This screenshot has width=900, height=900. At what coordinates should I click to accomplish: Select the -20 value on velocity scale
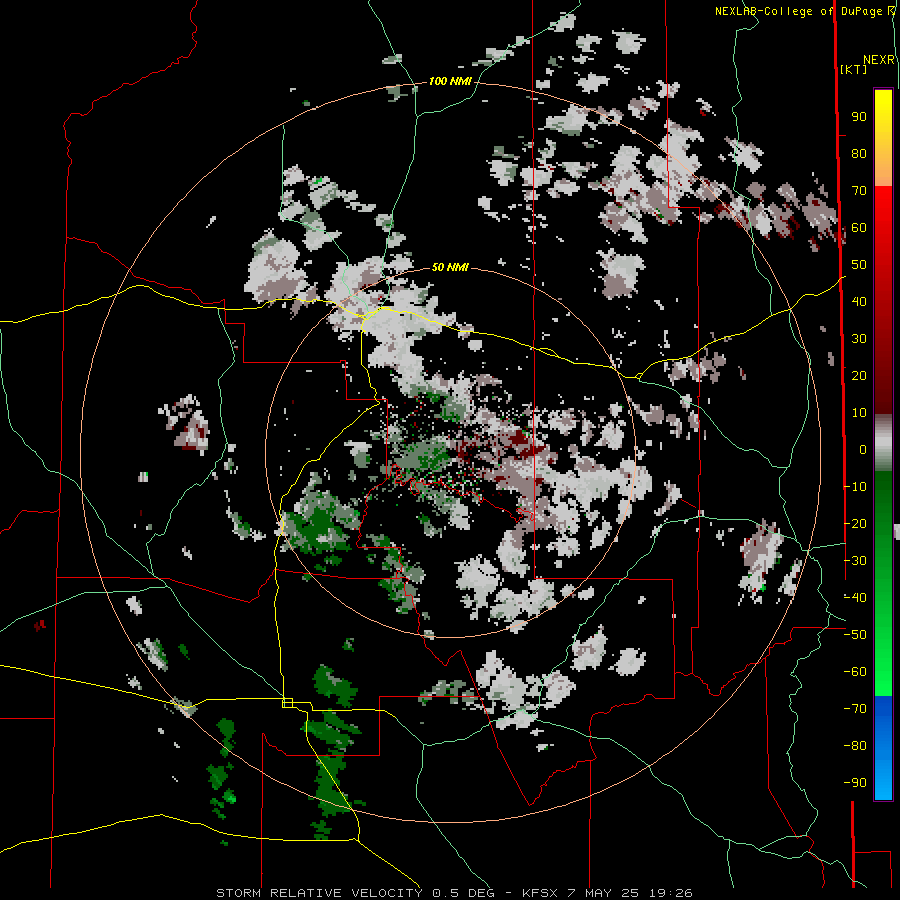point(855,524)
